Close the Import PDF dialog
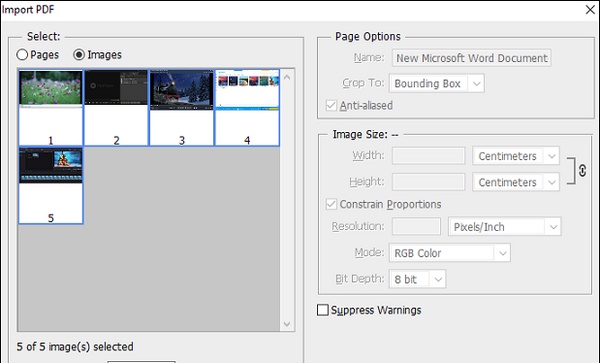 click(x=590, y=10)
